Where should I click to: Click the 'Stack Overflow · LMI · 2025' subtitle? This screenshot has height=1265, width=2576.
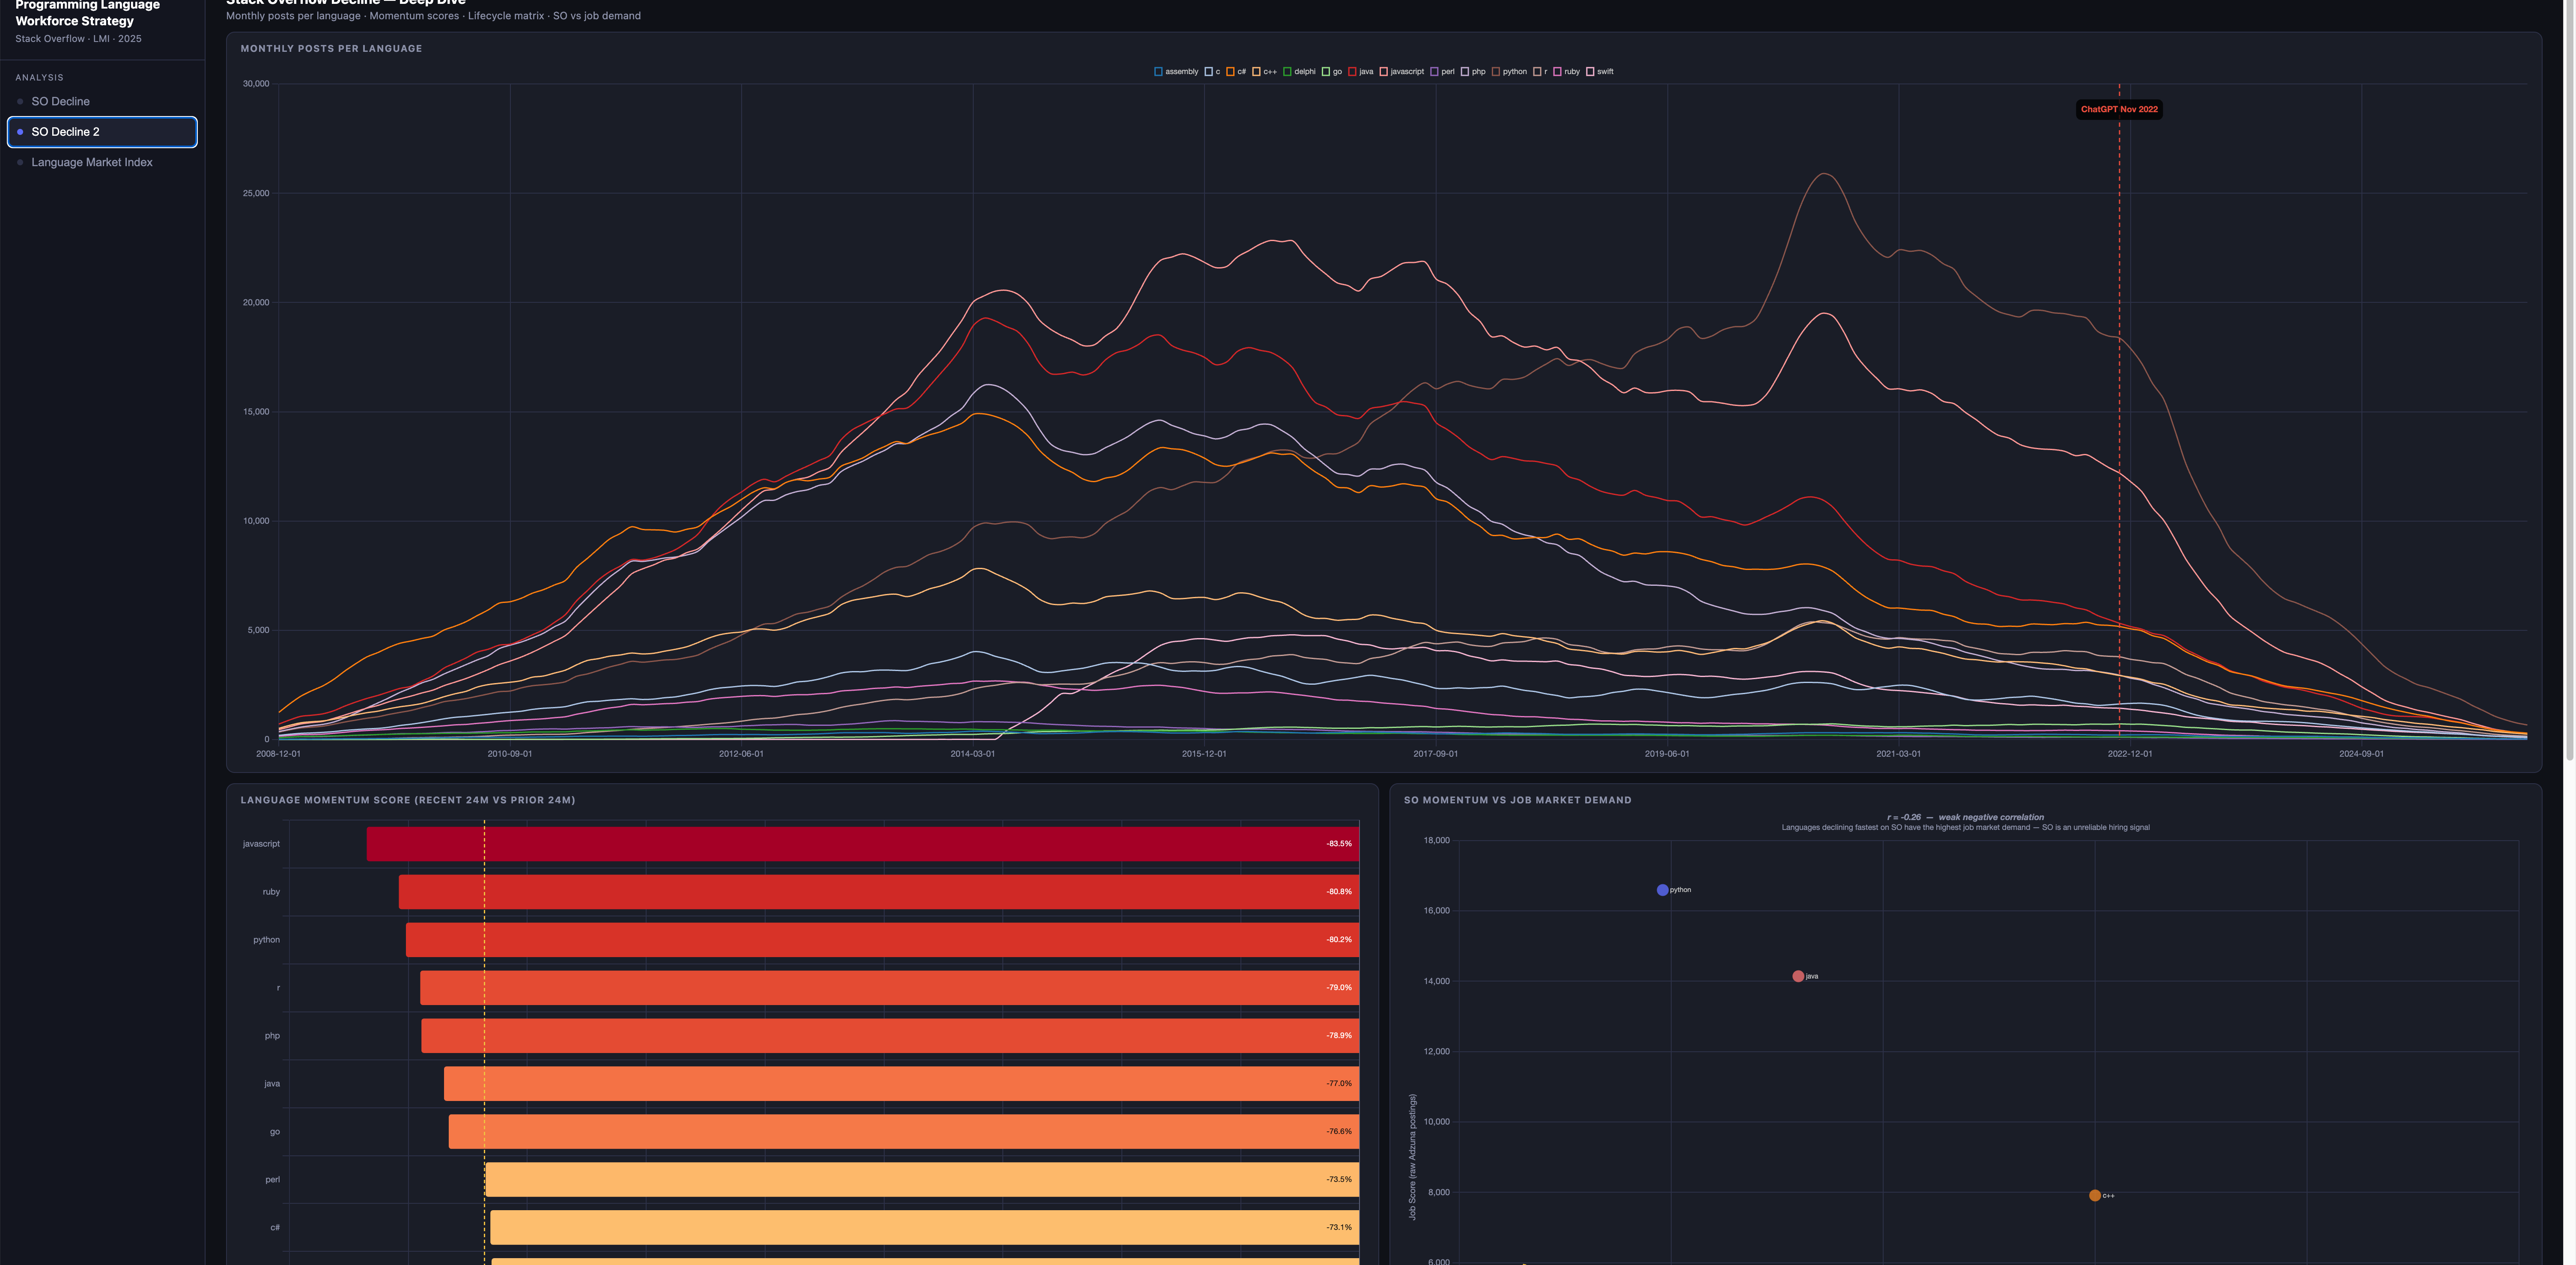[78, 39]
